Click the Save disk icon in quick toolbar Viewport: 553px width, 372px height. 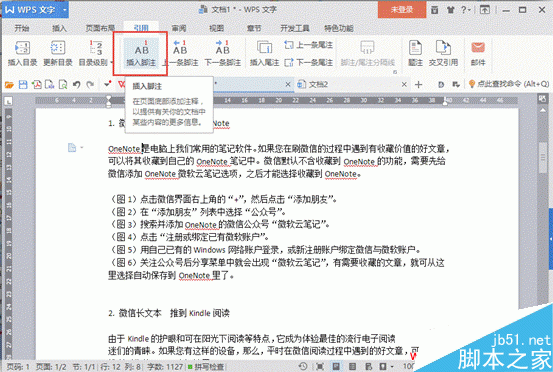(23, 85)
